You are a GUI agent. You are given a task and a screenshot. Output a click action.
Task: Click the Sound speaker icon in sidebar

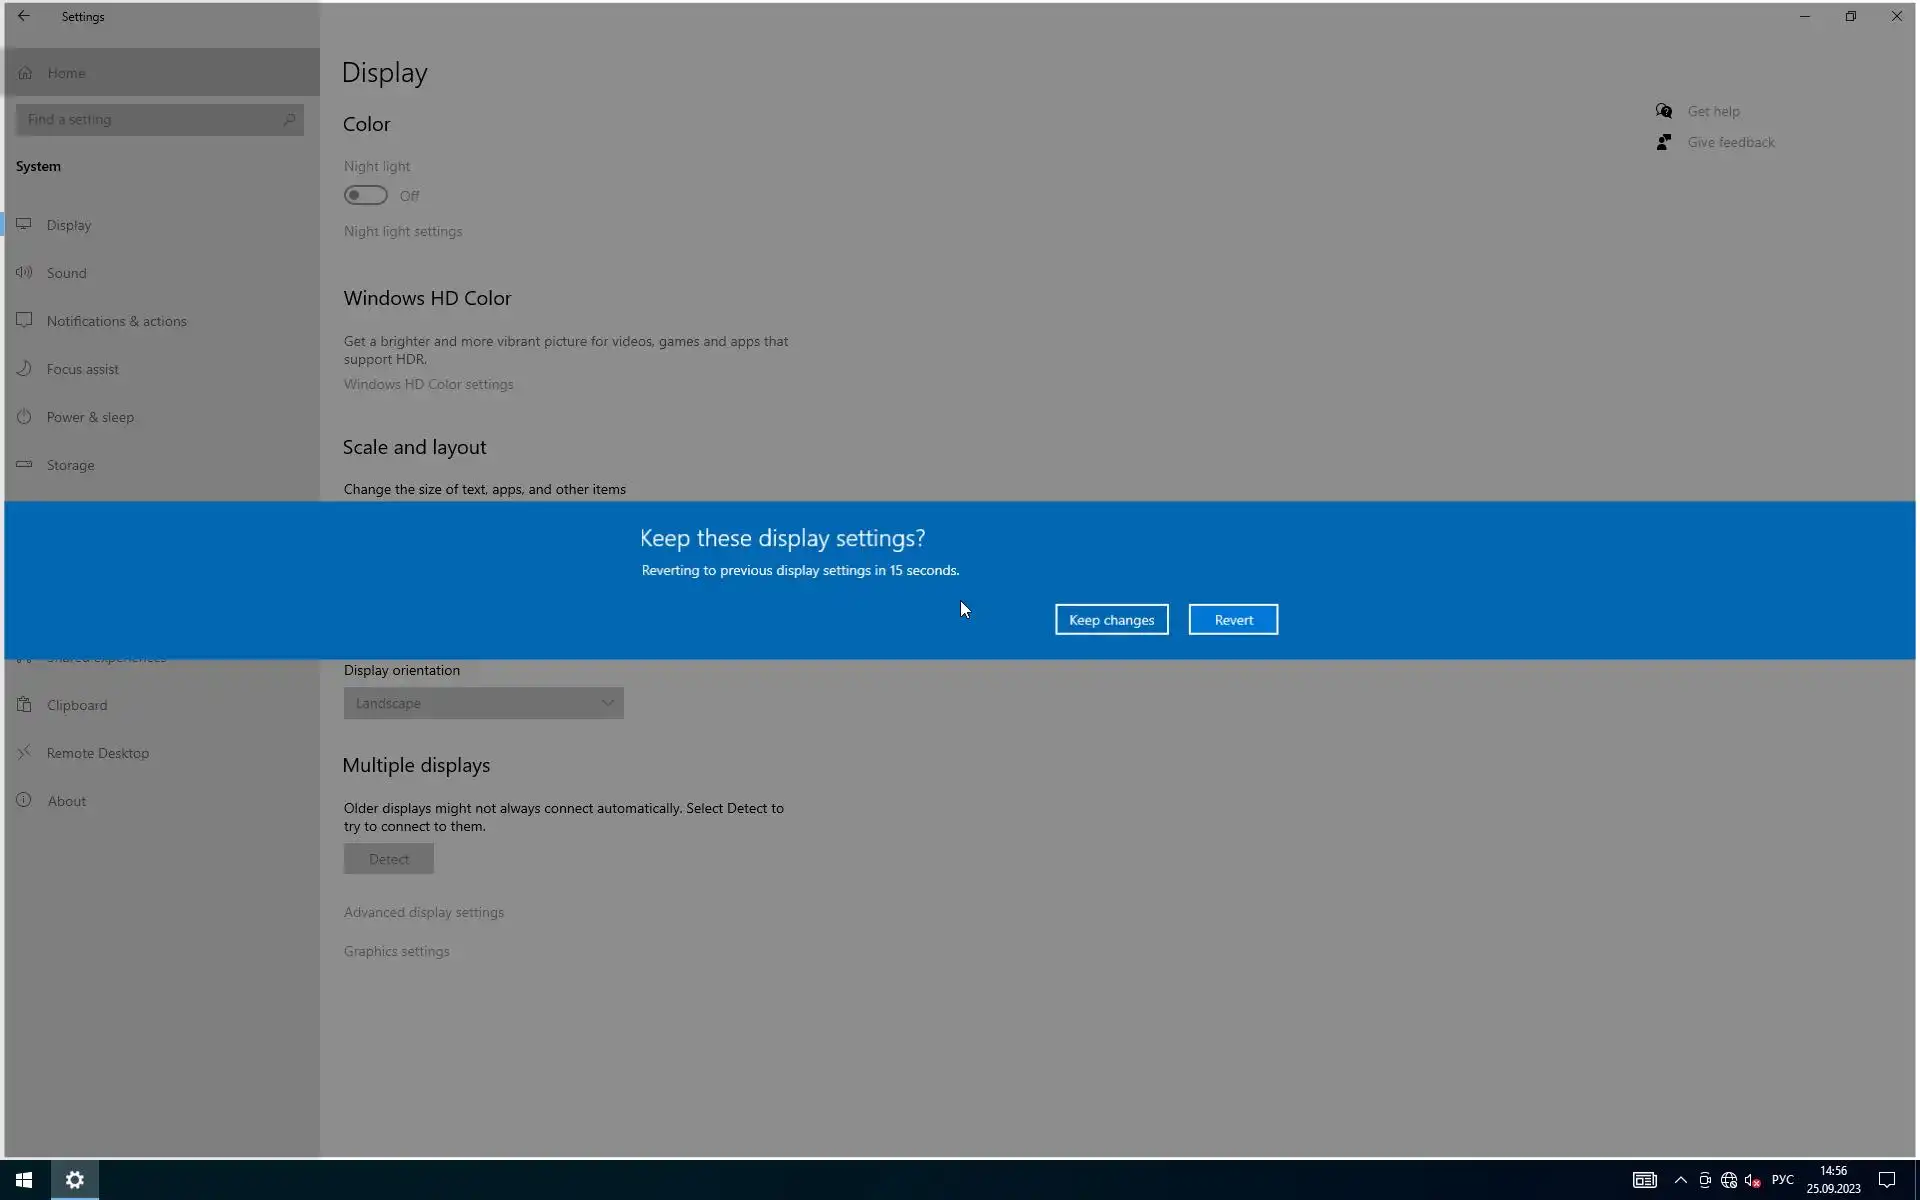pos(24,272)
